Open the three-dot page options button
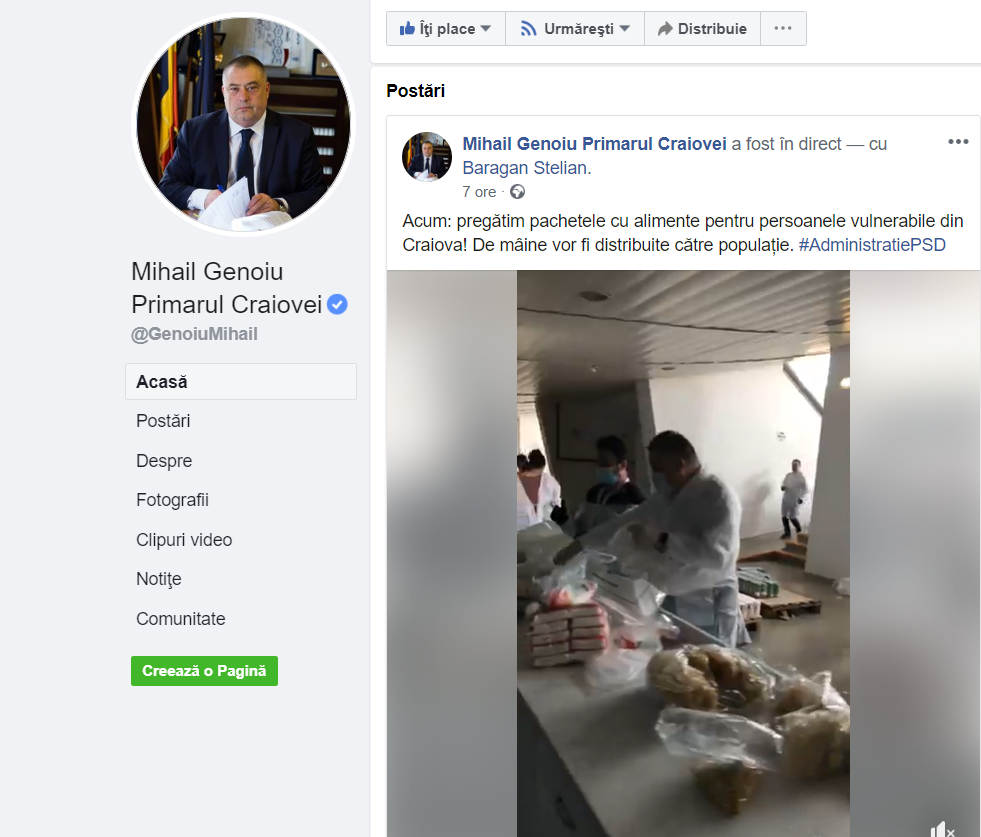The width and height of the screenshot is (981, 837). pos(783,29)
